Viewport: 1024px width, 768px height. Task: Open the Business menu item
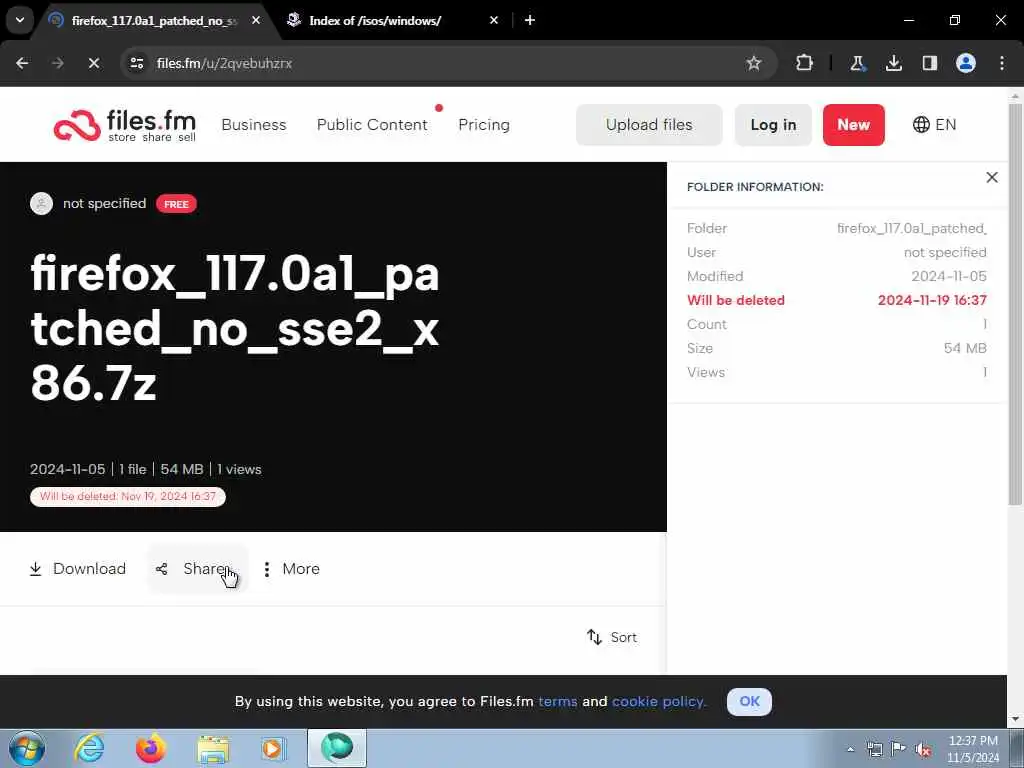coord(254,125)
